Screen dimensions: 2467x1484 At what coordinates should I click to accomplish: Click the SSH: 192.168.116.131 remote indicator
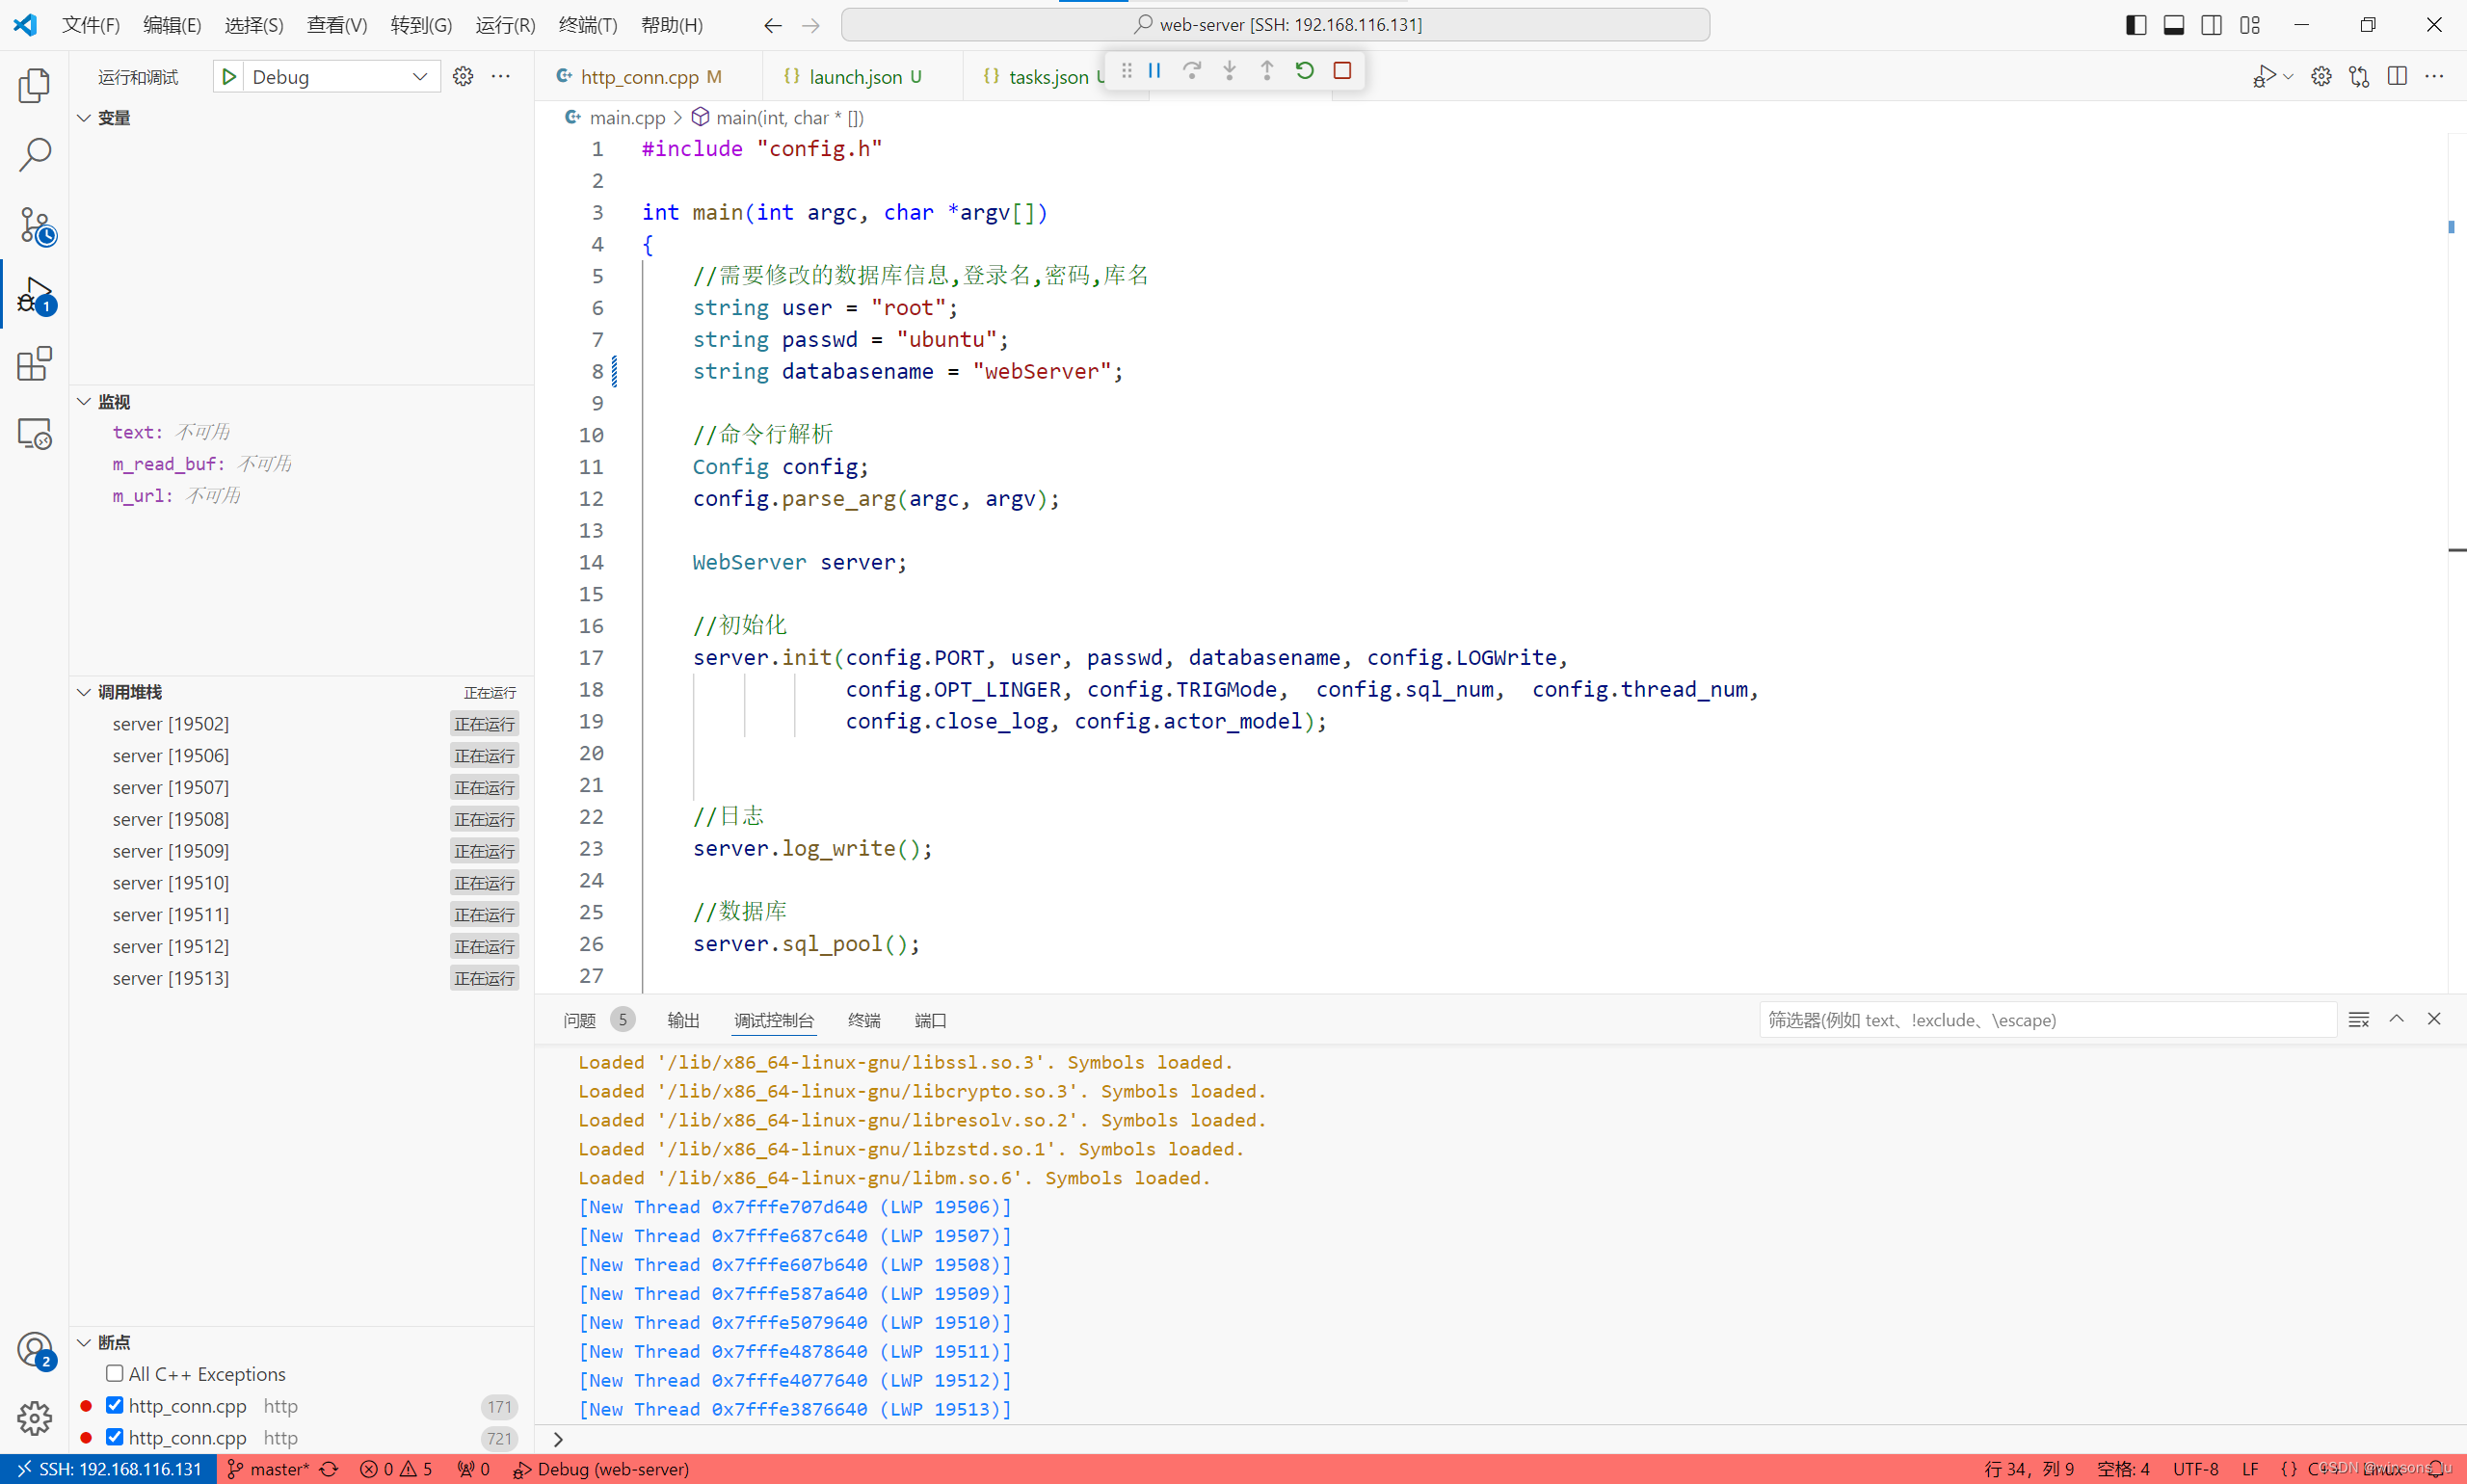click(x=110, y=1469)
